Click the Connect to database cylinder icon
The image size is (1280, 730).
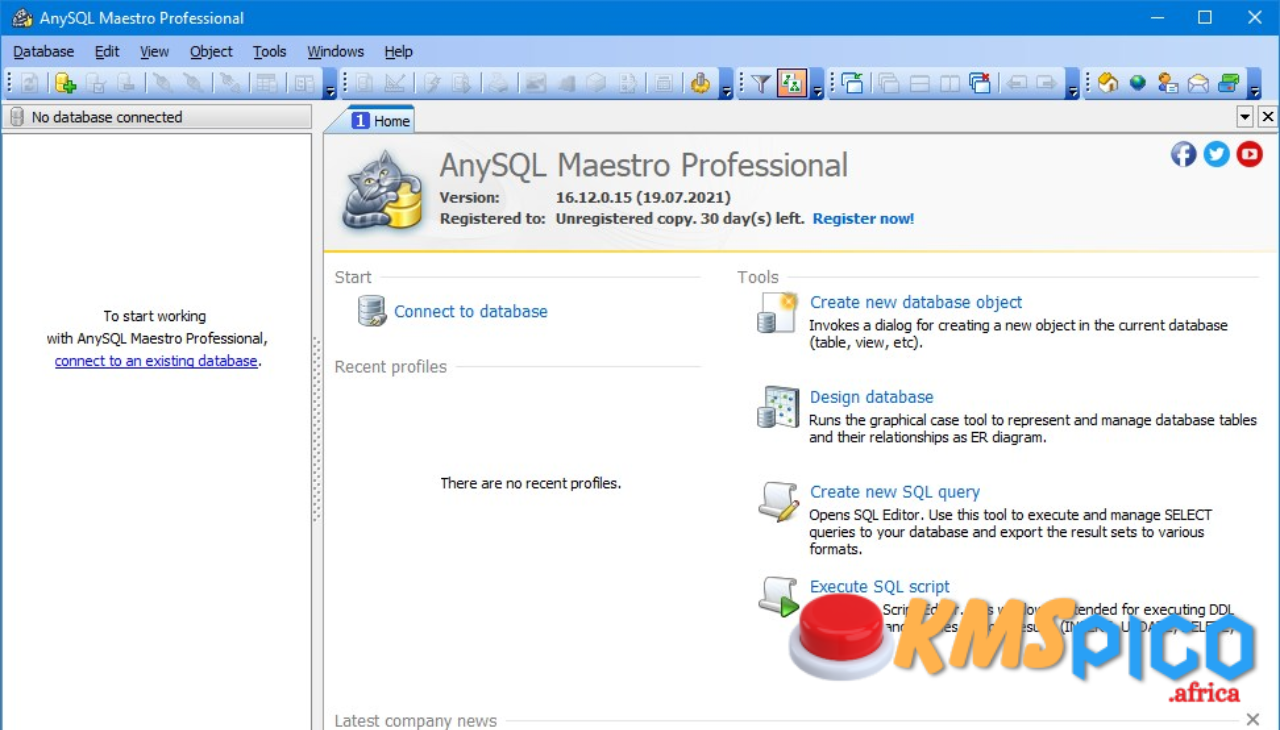pos(372,311)
